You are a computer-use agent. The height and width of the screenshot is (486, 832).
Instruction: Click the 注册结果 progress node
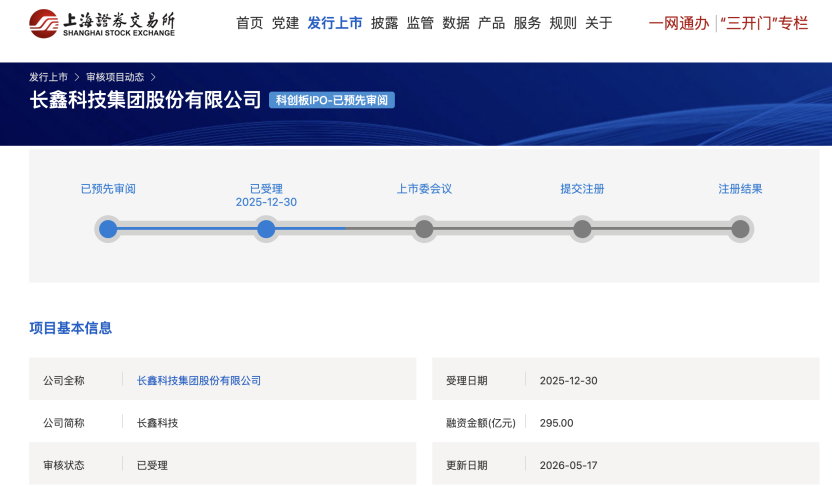coord(740,229)
